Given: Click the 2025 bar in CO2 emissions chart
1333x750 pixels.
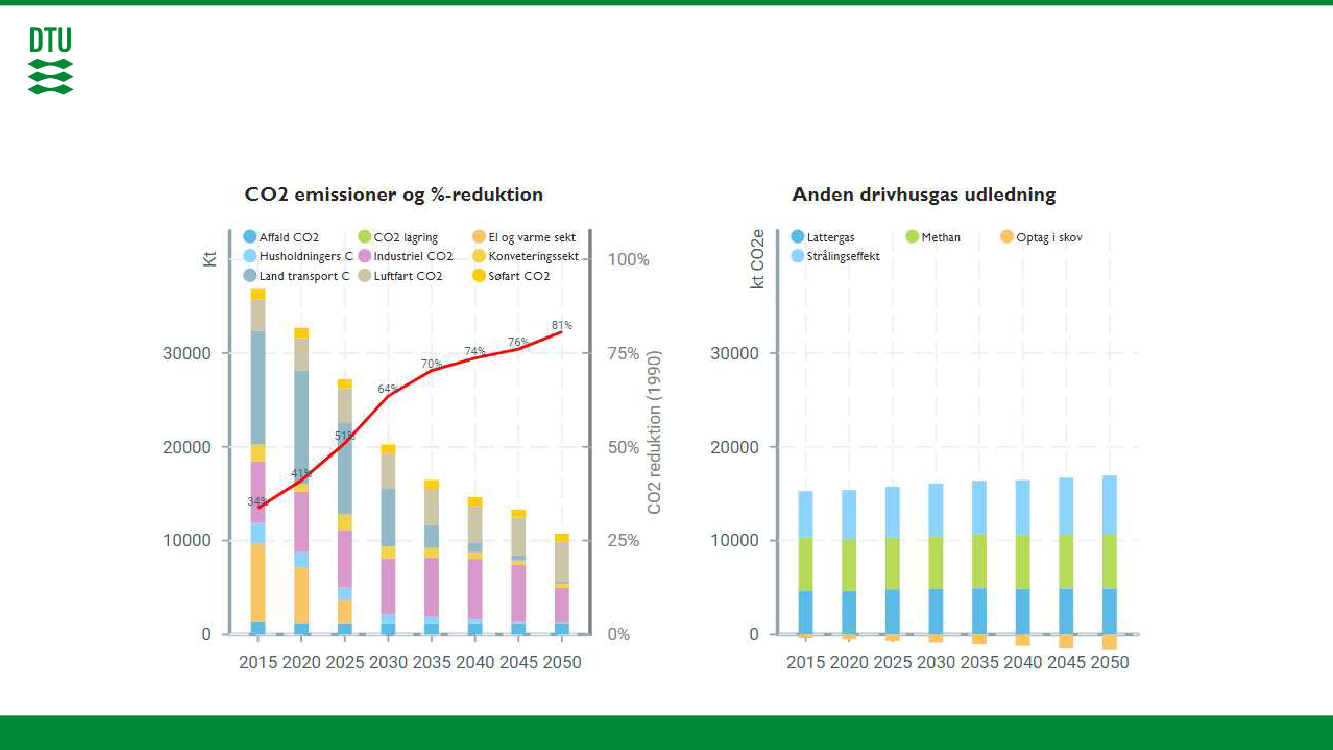Looking at the screenshot, I should pos(344,507).
